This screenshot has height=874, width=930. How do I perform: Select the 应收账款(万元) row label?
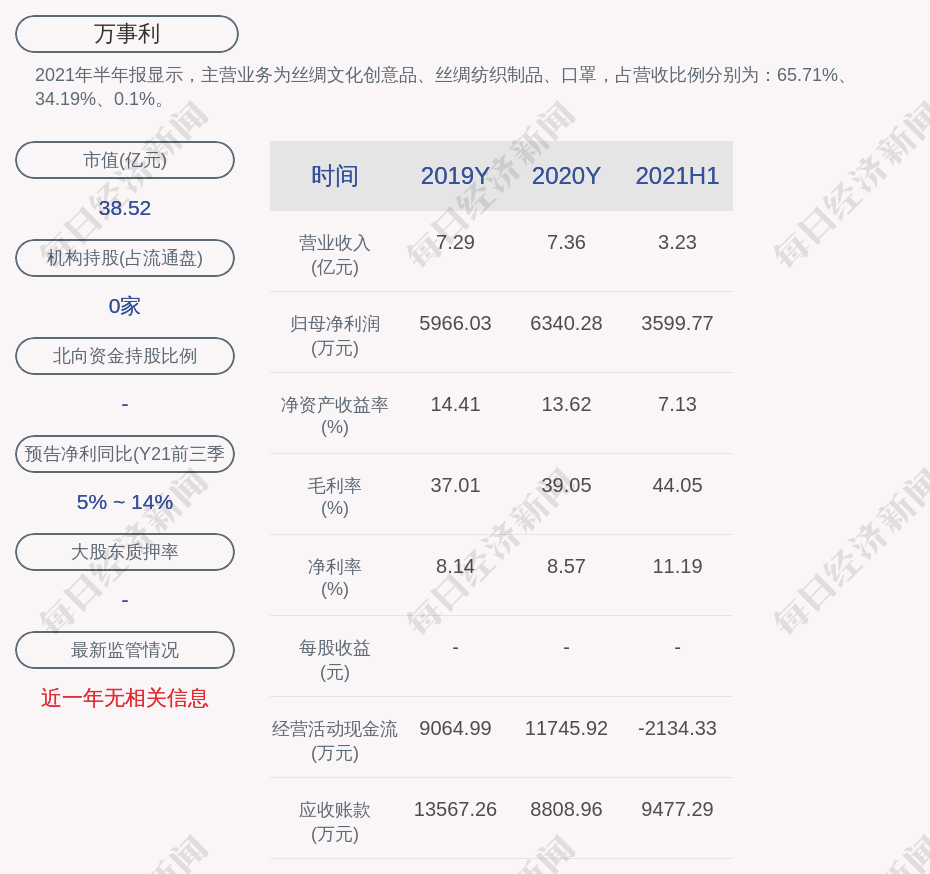click(335, 821)
